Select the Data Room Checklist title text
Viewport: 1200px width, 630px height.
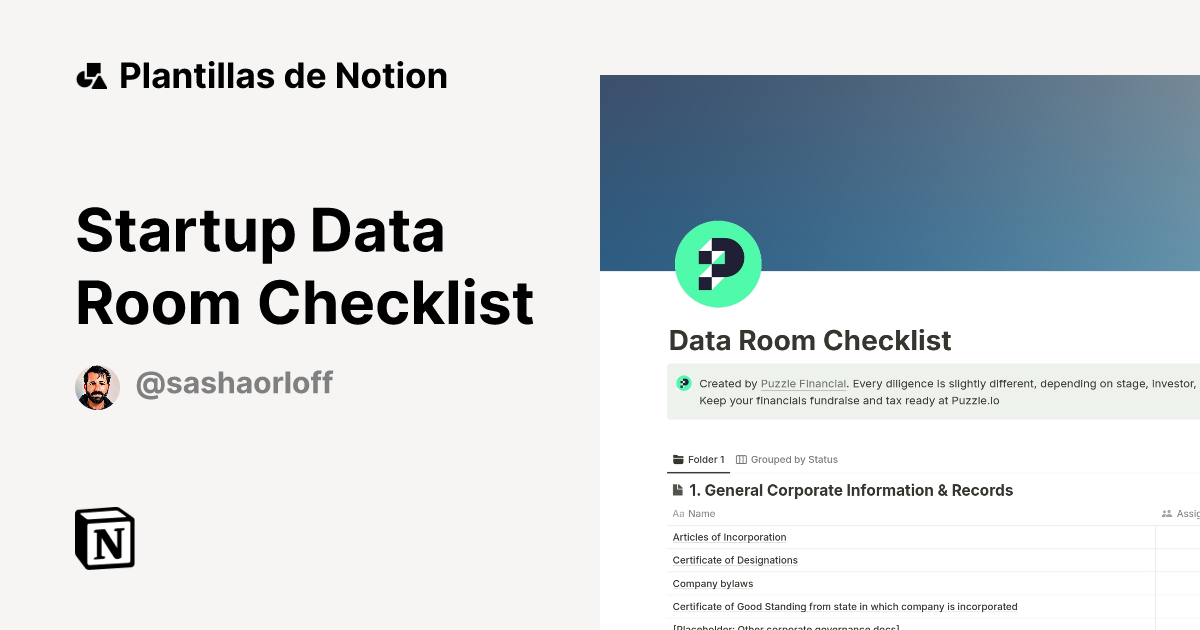[810, 341]
